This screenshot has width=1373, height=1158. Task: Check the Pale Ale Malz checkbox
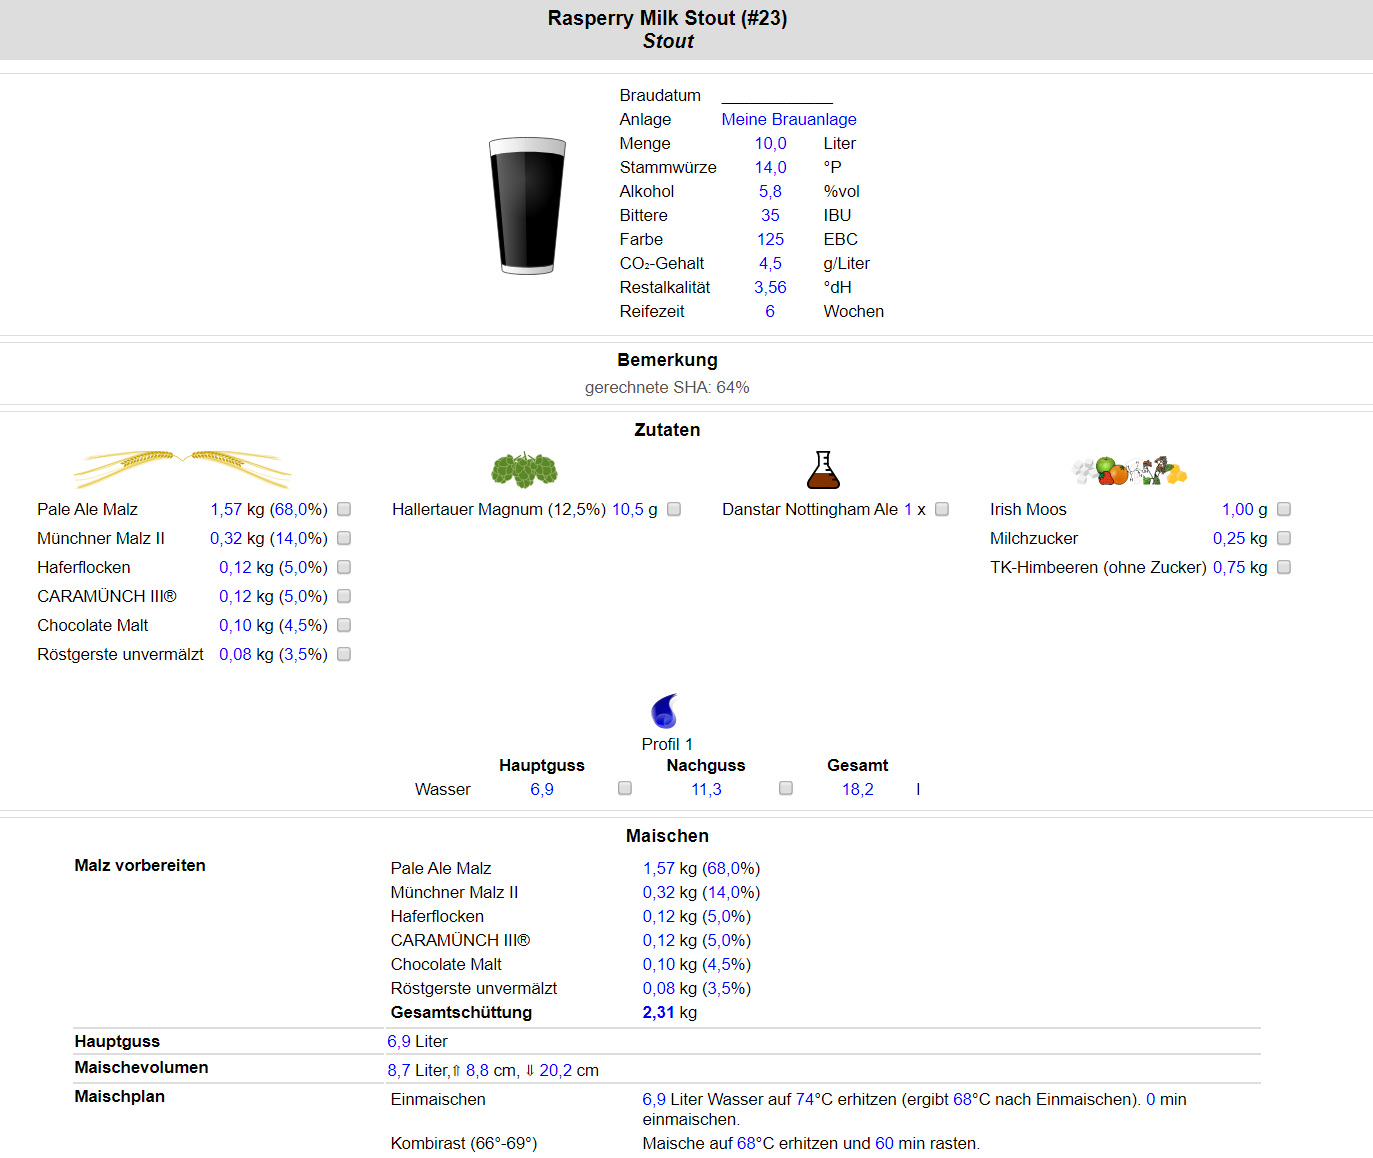(344, 509)
